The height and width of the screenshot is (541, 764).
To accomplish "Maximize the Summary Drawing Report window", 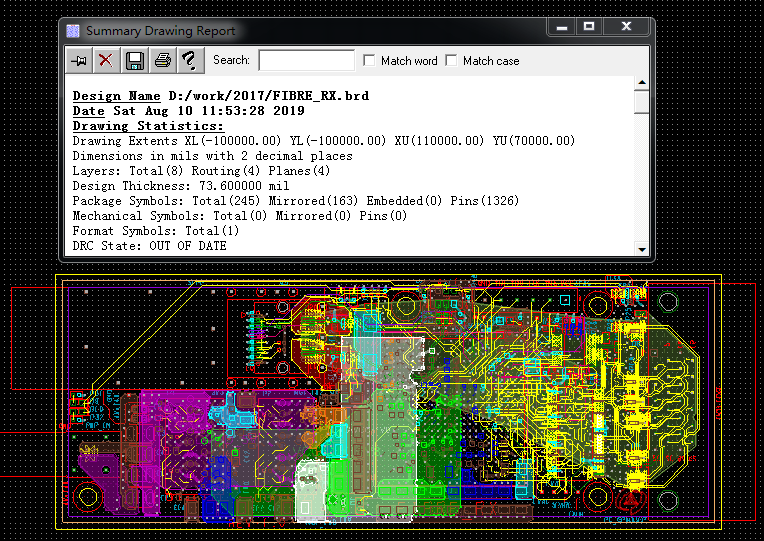I will [x=589, y=28].
